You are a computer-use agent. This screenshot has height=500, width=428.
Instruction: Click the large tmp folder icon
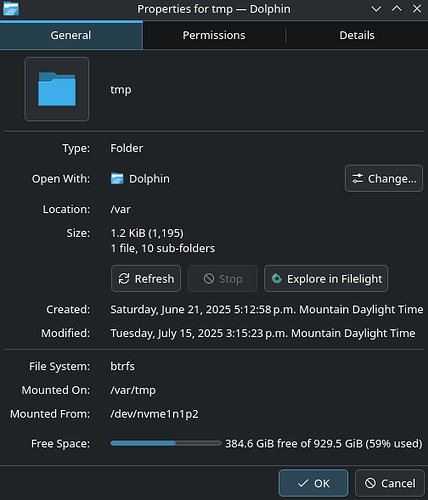57,89
